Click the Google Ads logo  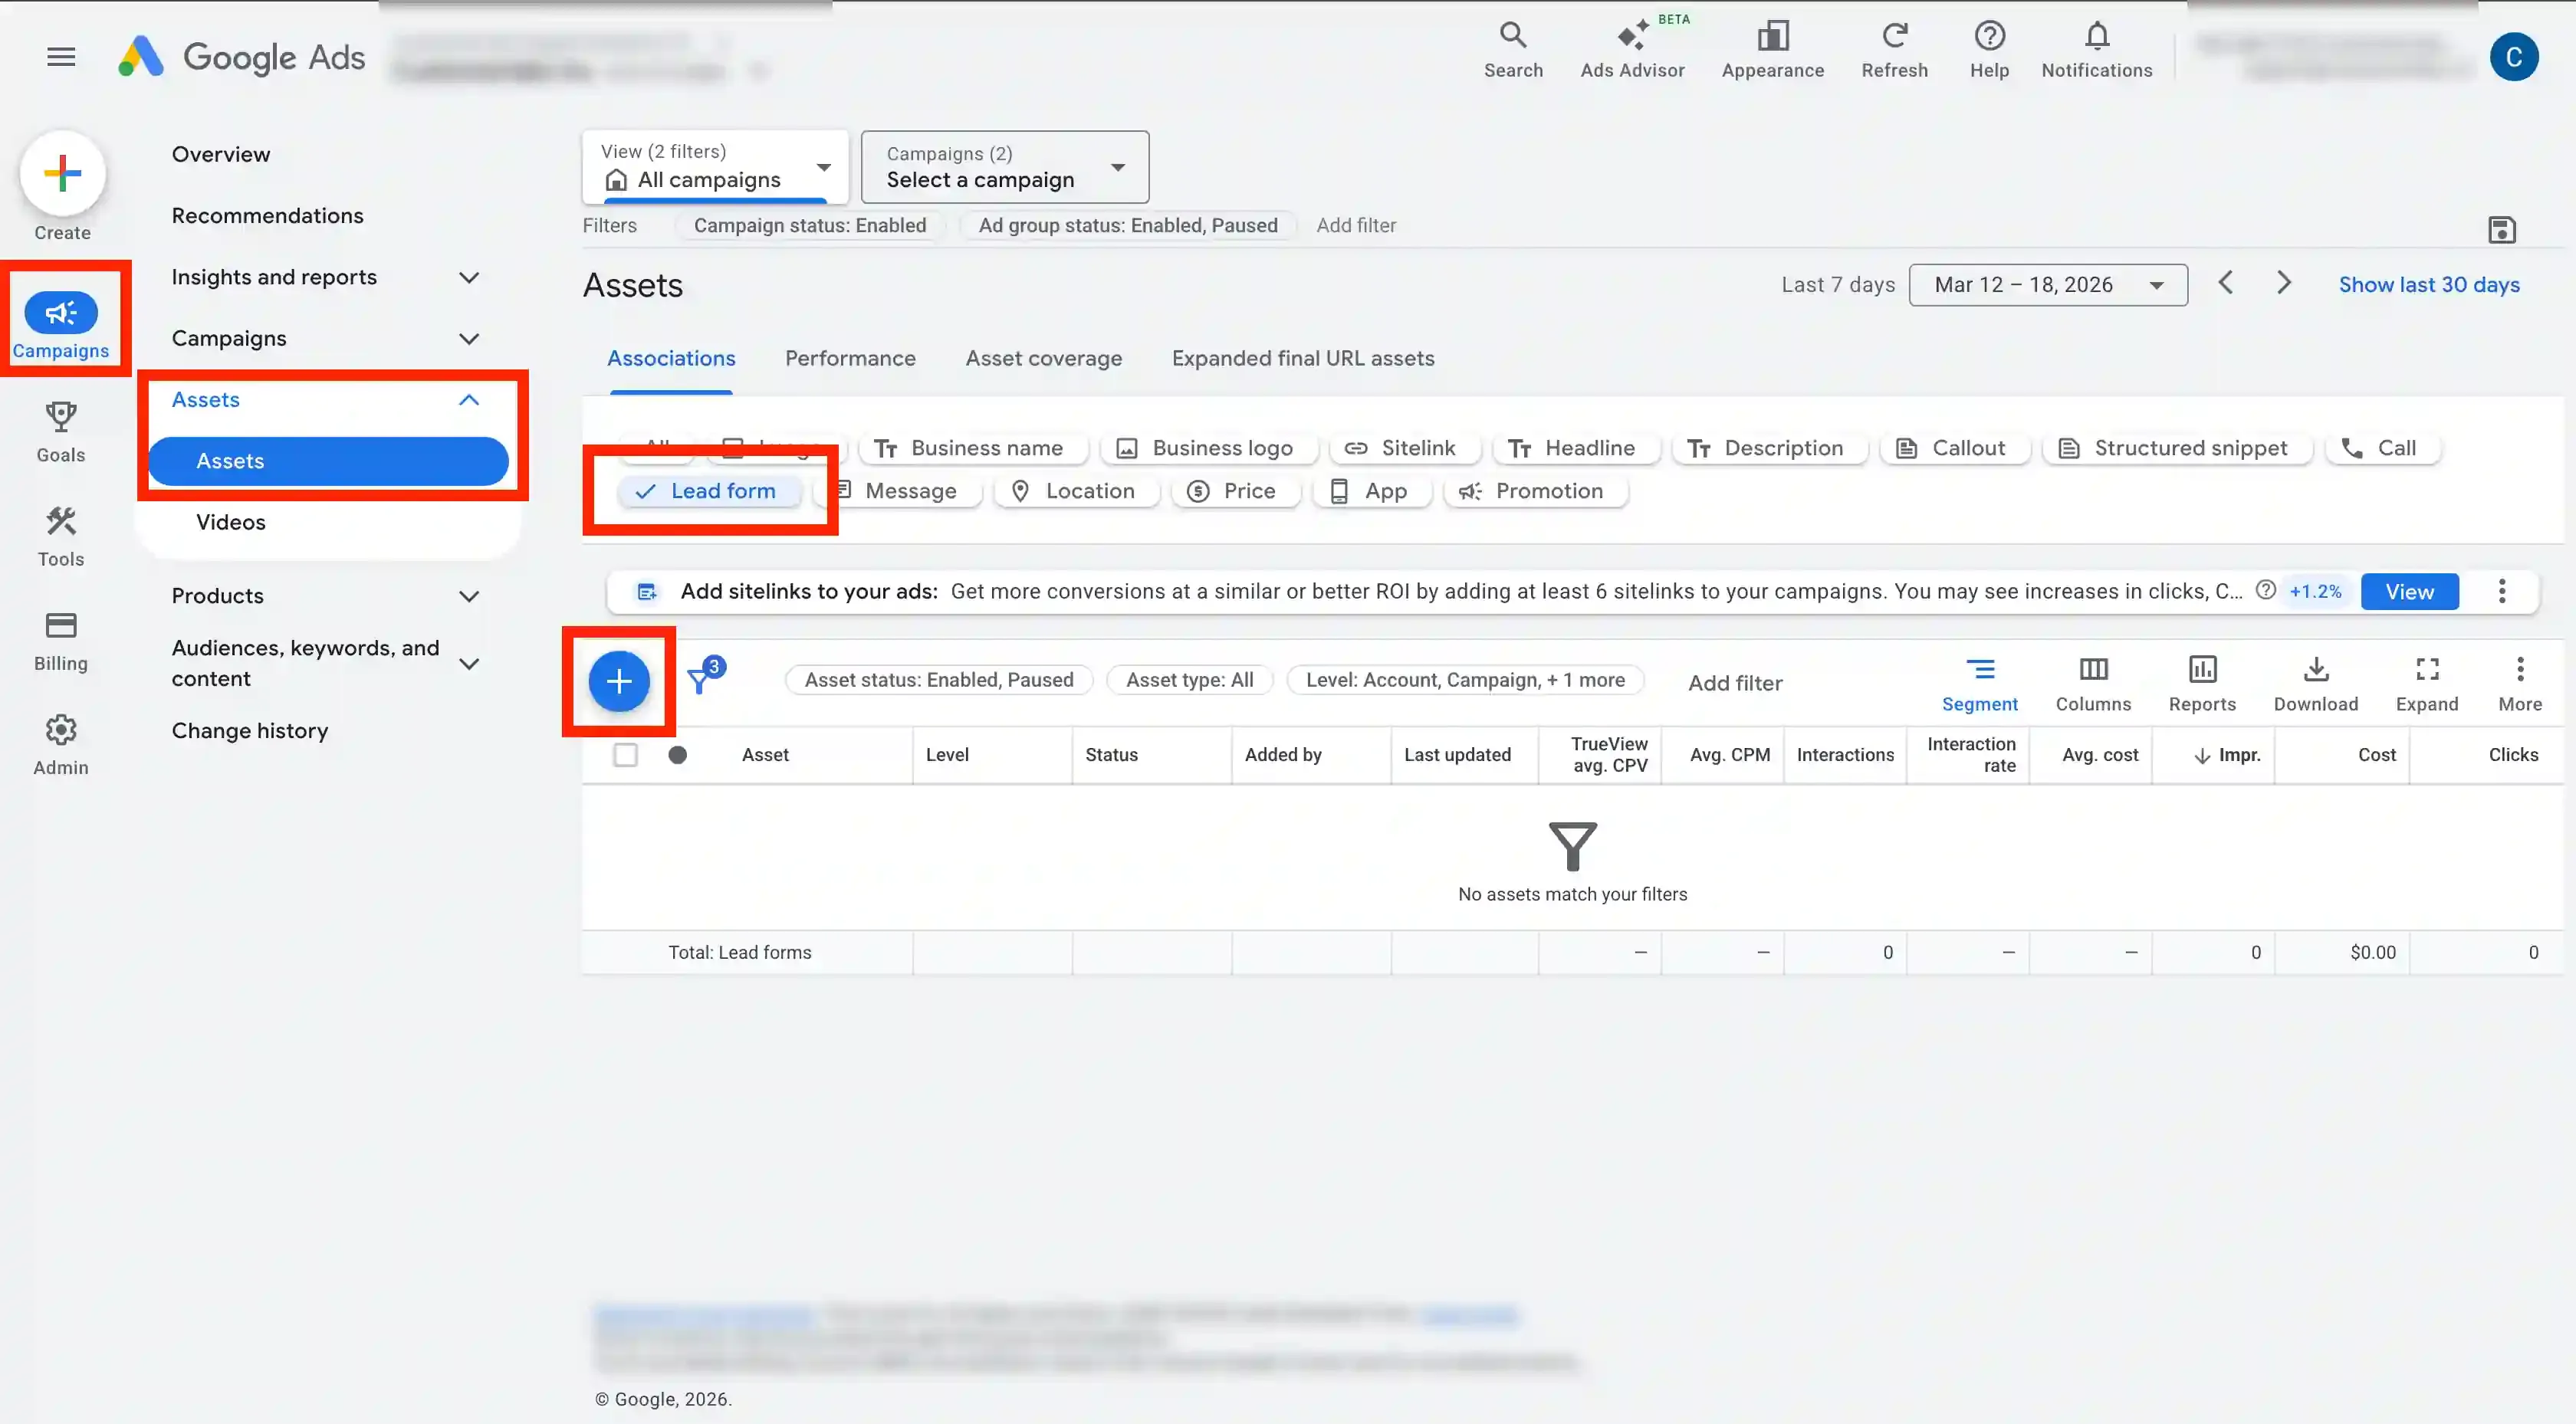pyautogui.click(x=242, y=57)
